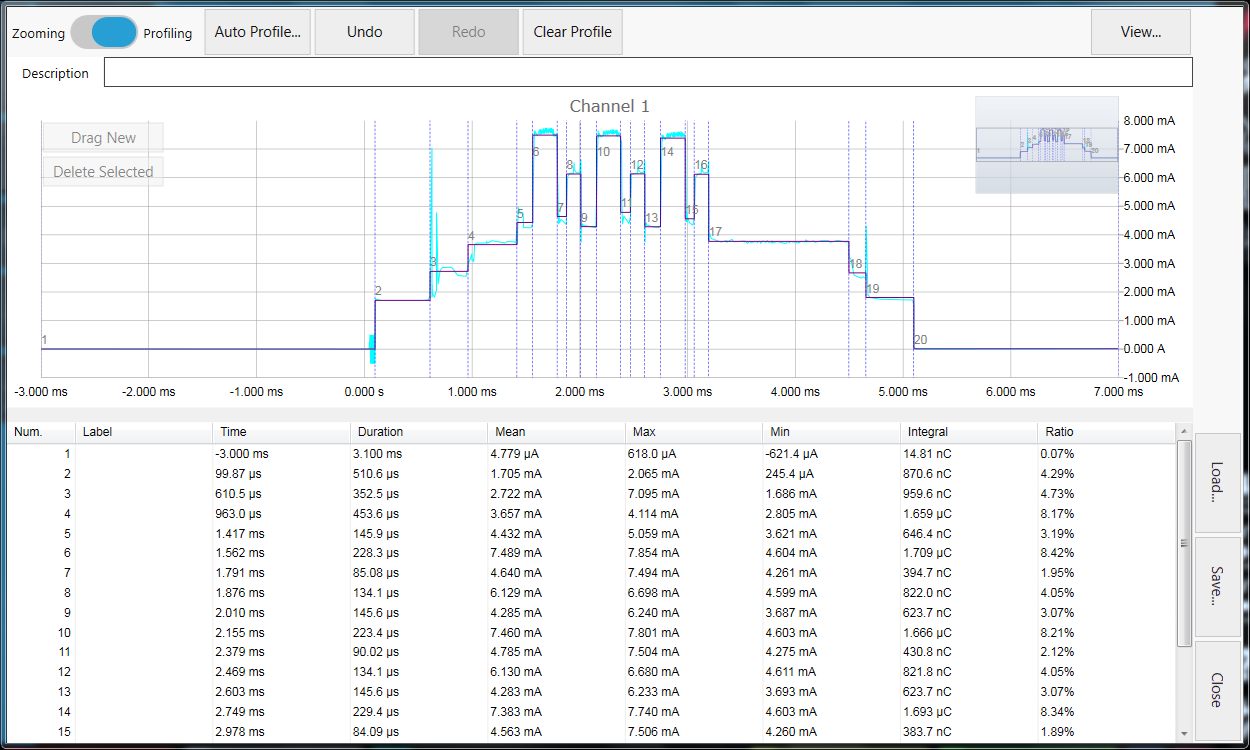Select the Min column header

[832, 432]
